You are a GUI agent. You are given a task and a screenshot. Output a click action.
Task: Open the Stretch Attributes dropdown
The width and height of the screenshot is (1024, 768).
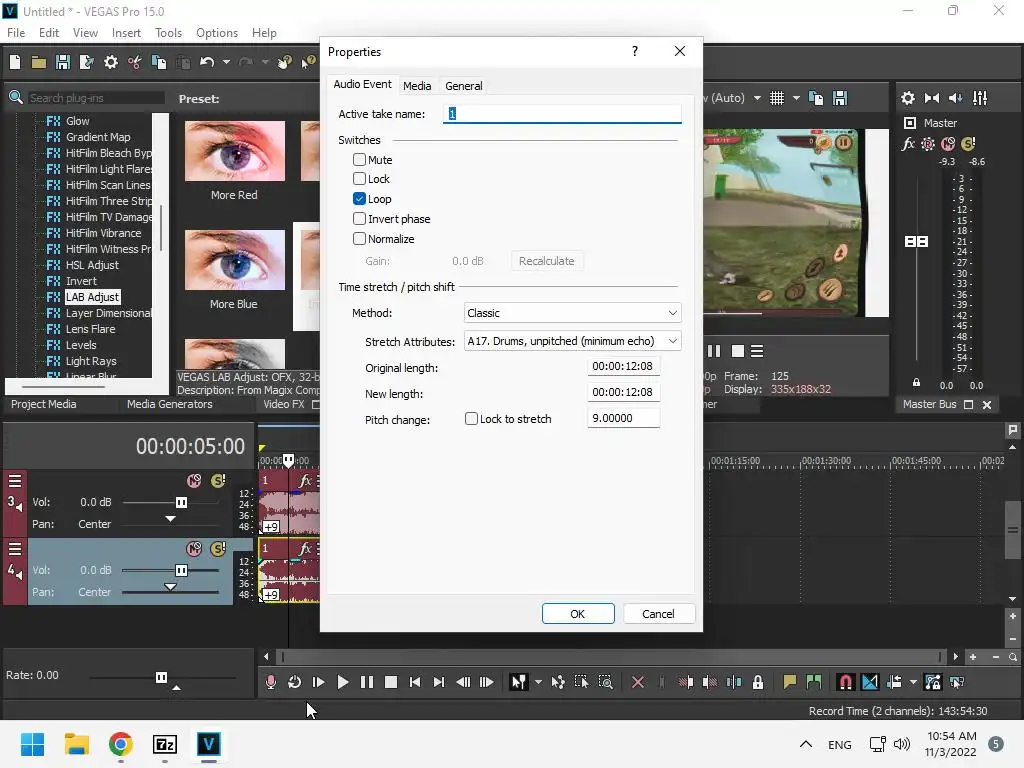click(x=572, y=341)
